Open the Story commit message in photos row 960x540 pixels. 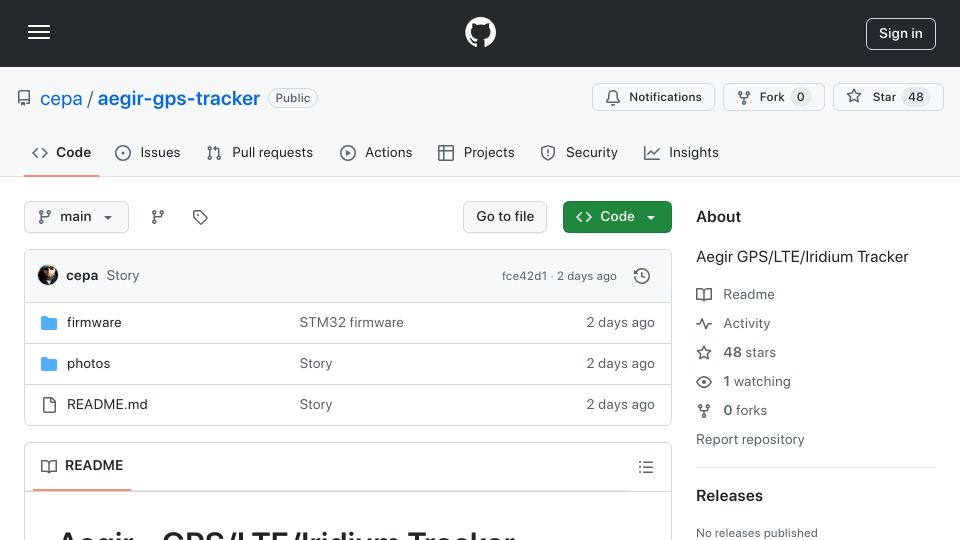(x=316, y=364)
